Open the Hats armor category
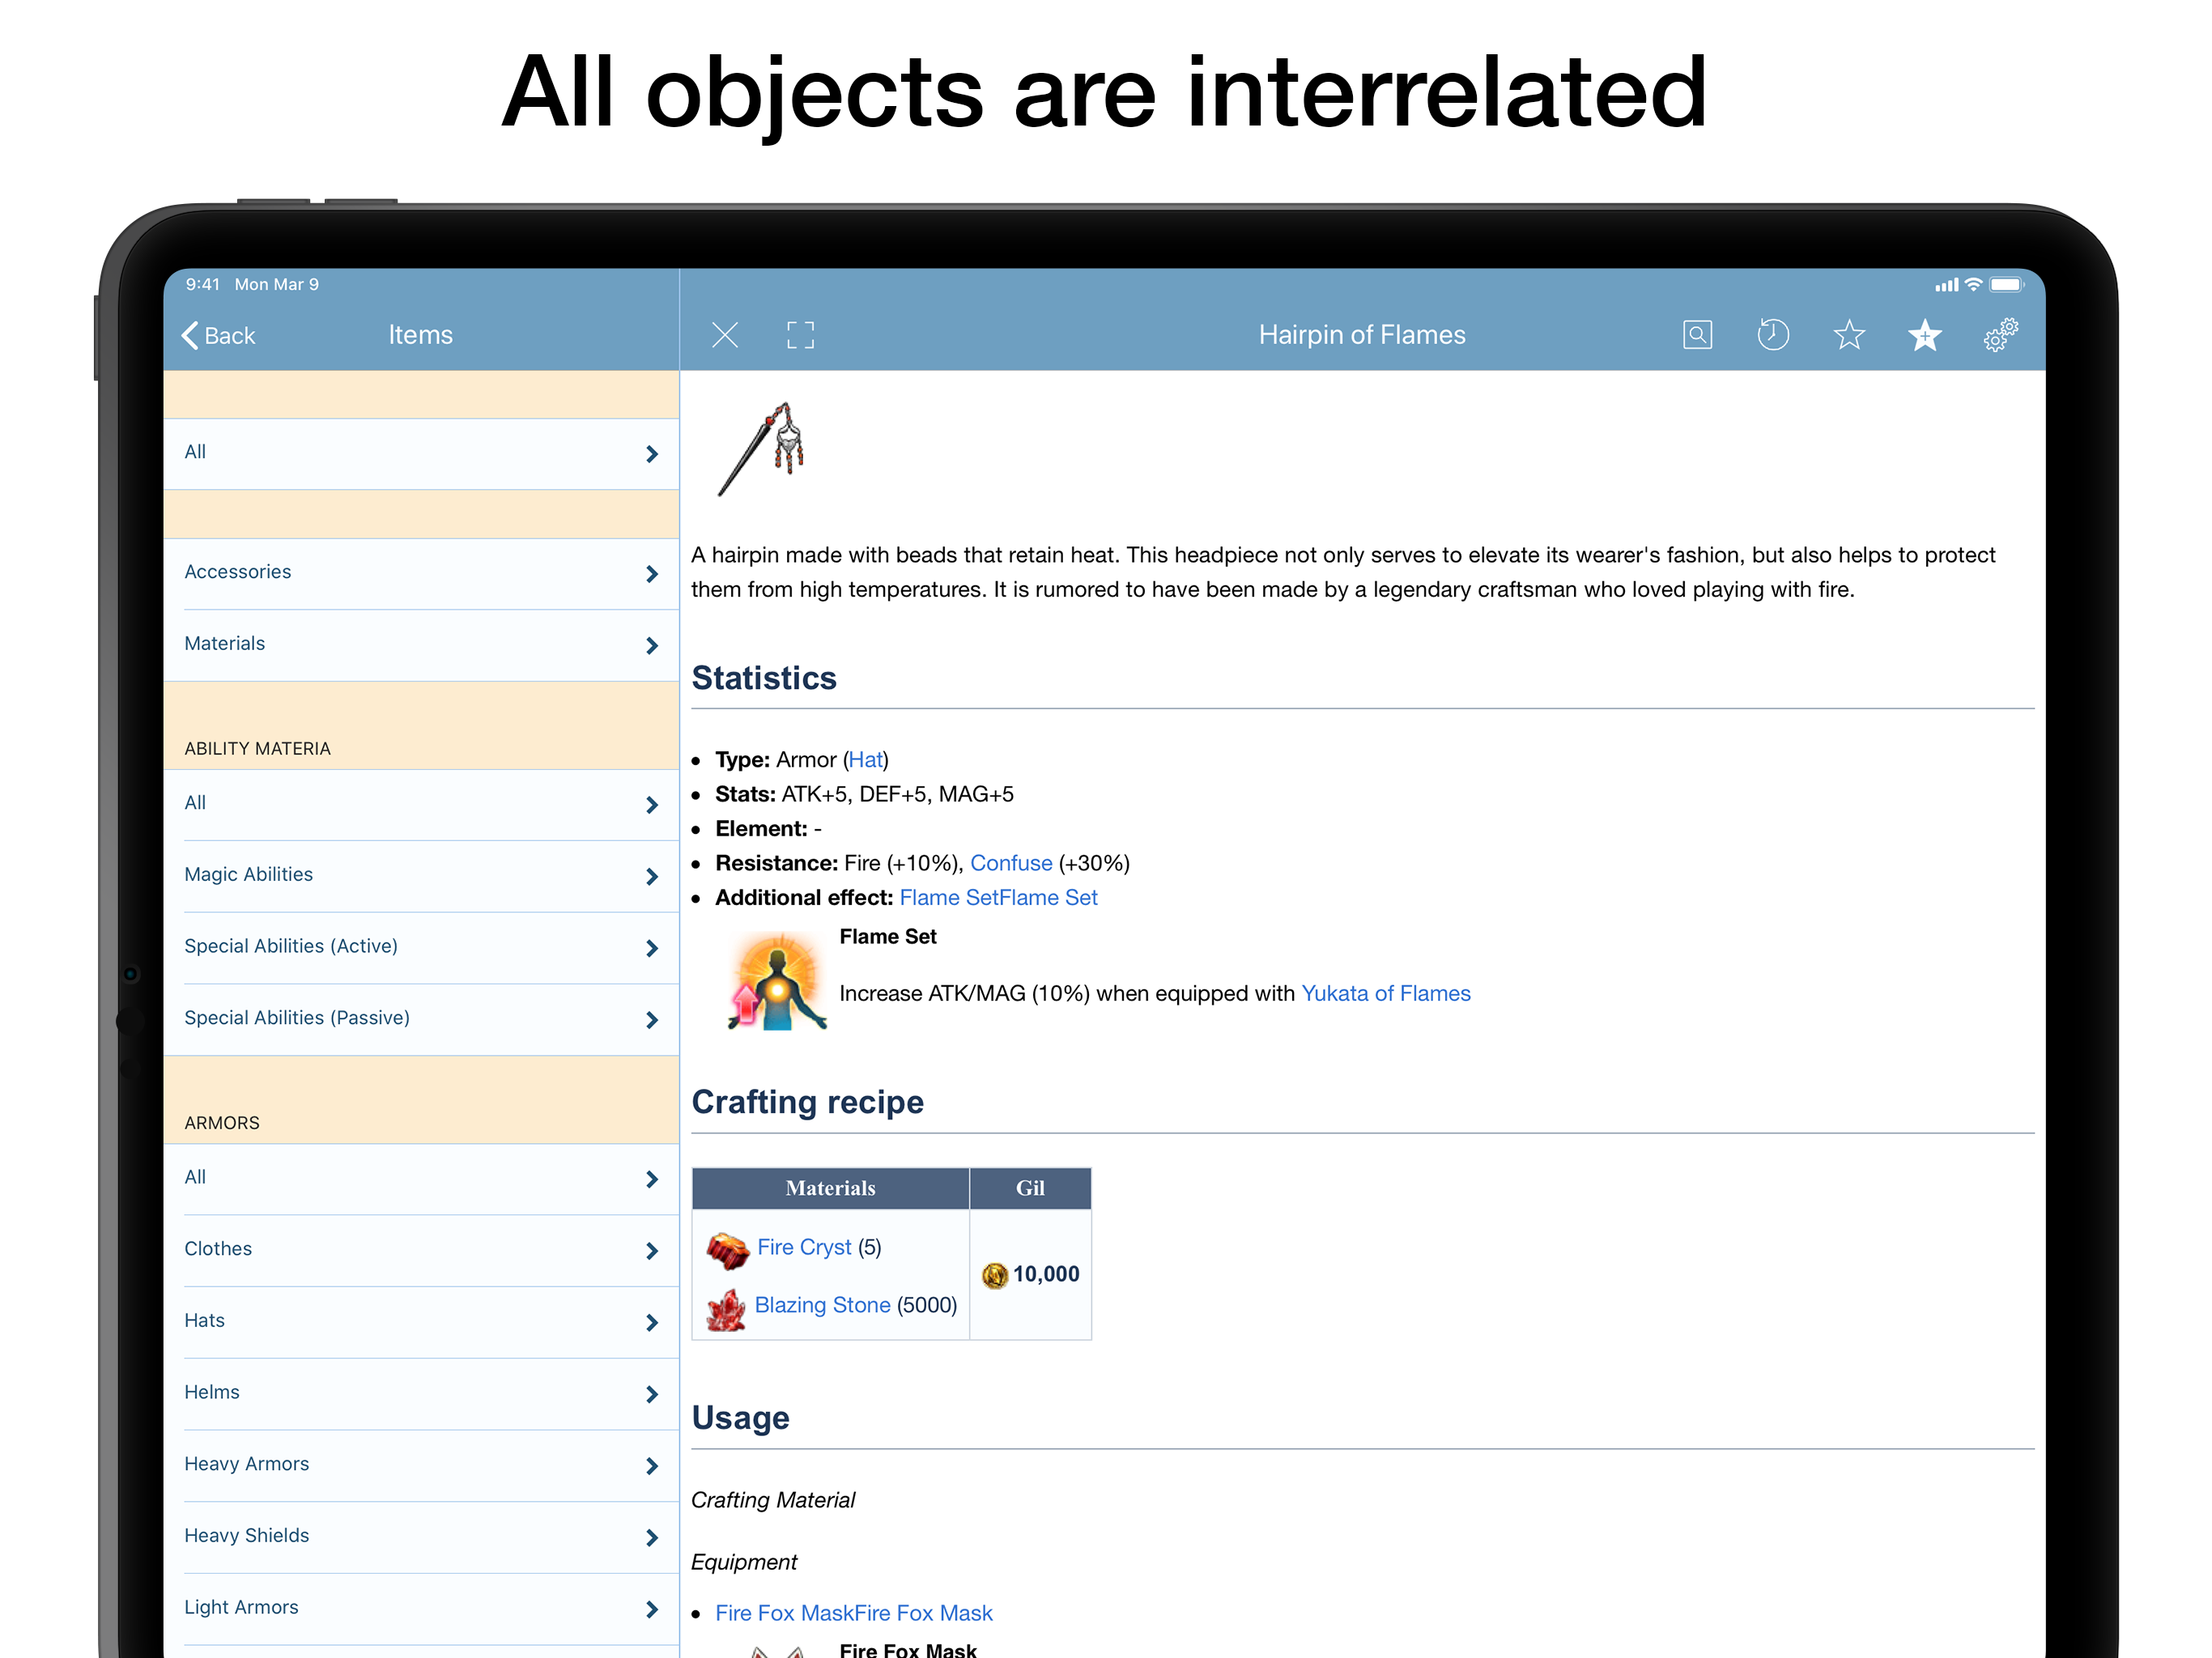Viewport: 2212px width, 1658px height. coord(421,1322)
